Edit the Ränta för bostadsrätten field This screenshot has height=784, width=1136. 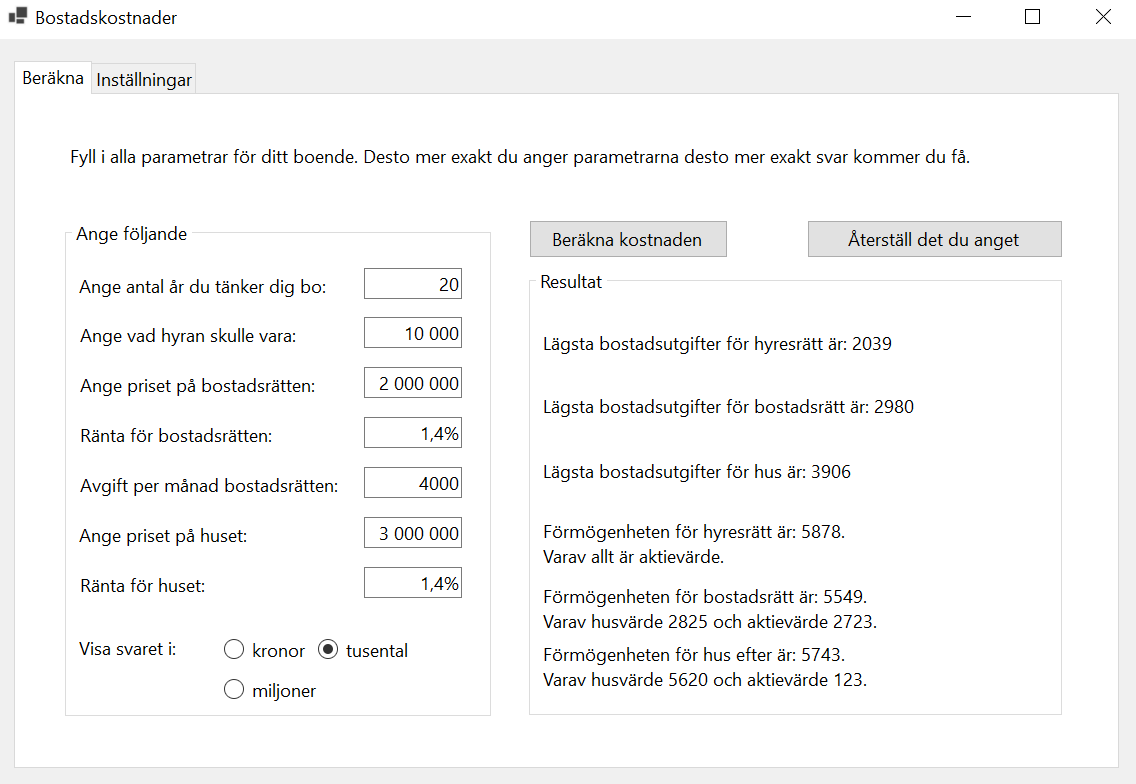[412, 433]
